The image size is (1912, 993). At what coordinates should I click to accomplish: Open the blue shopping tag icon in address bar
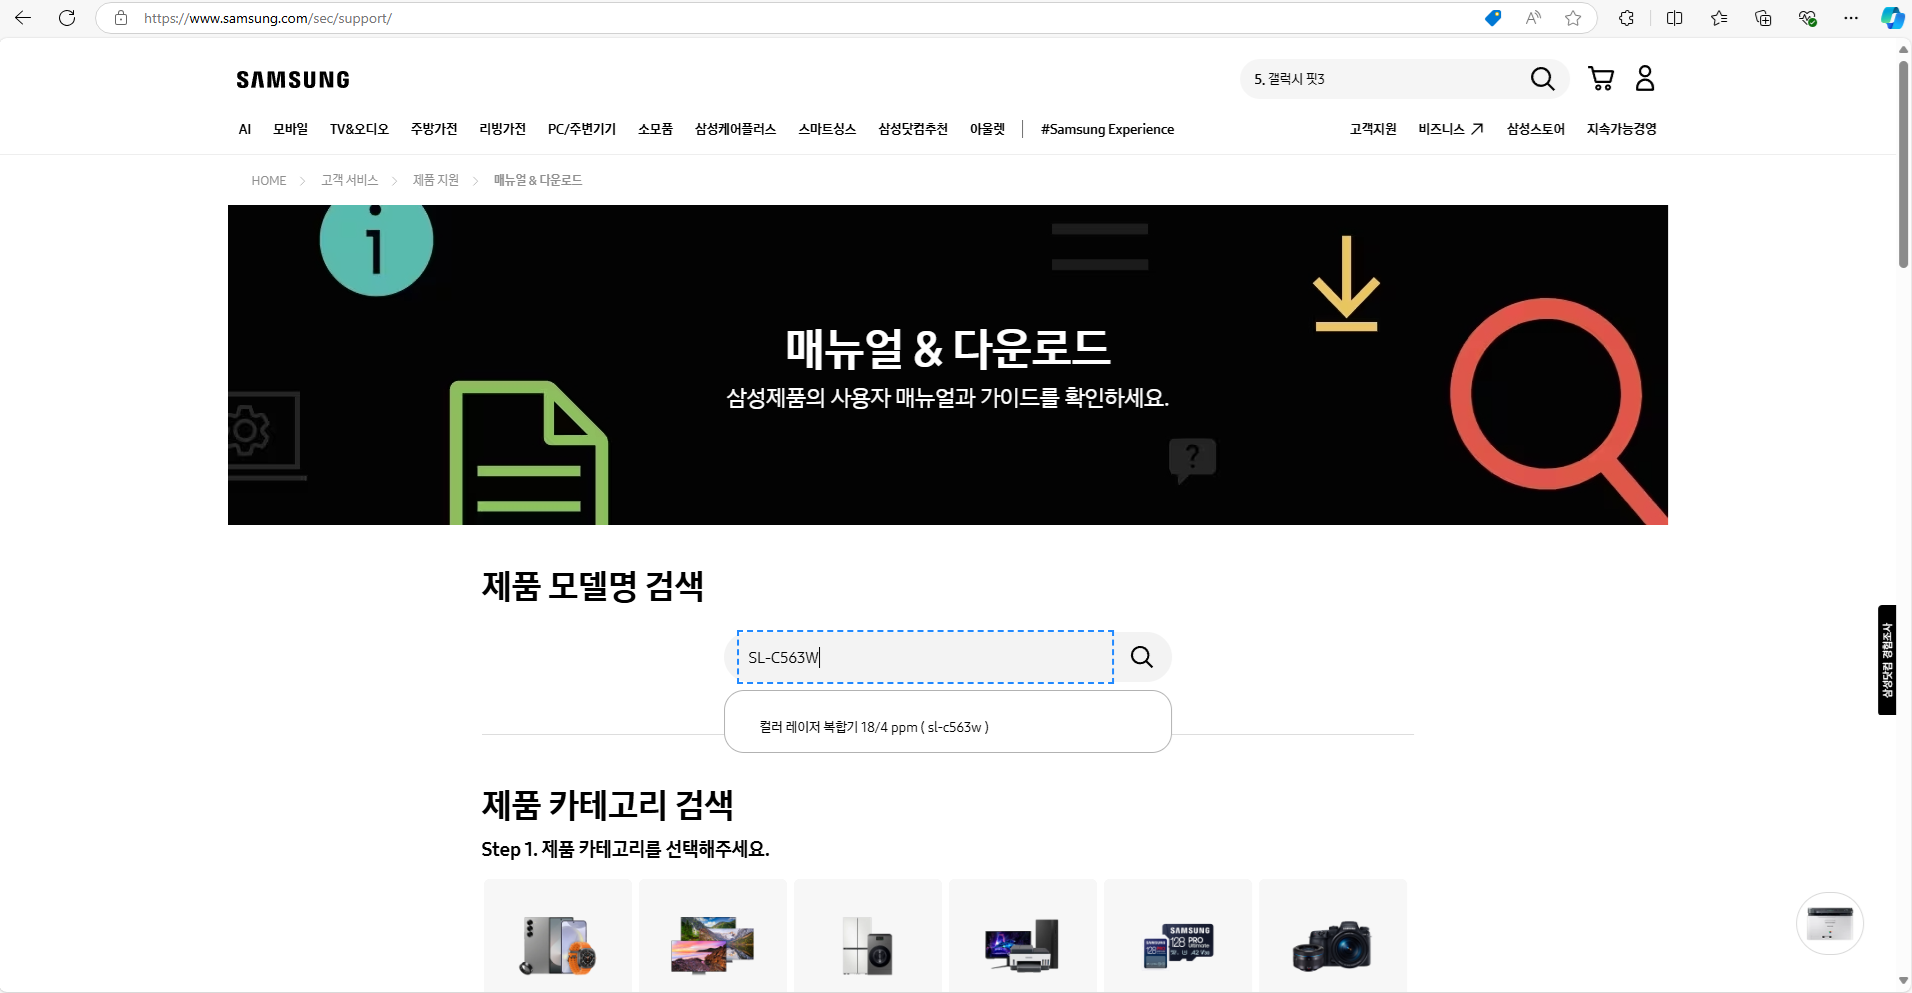pyautogui.click(x=1493, y=18)
